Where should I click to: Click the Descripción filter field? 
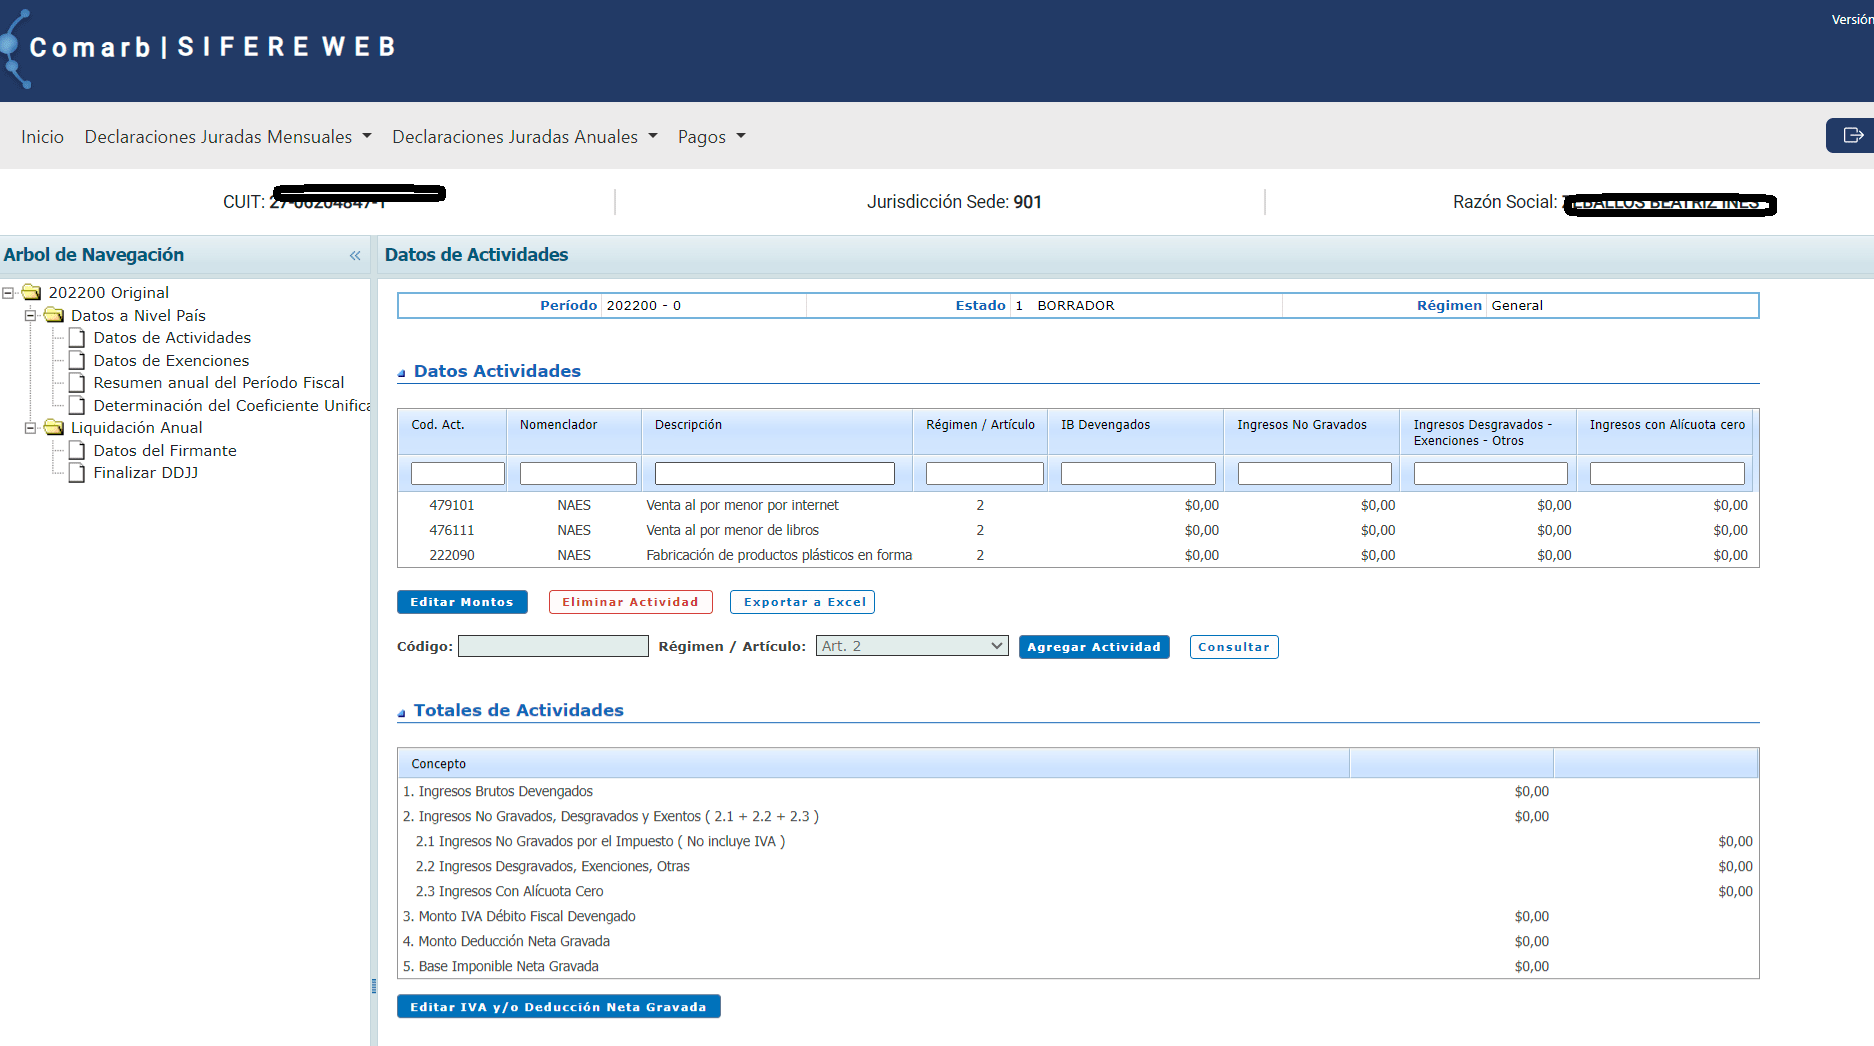tap(774, 473)
